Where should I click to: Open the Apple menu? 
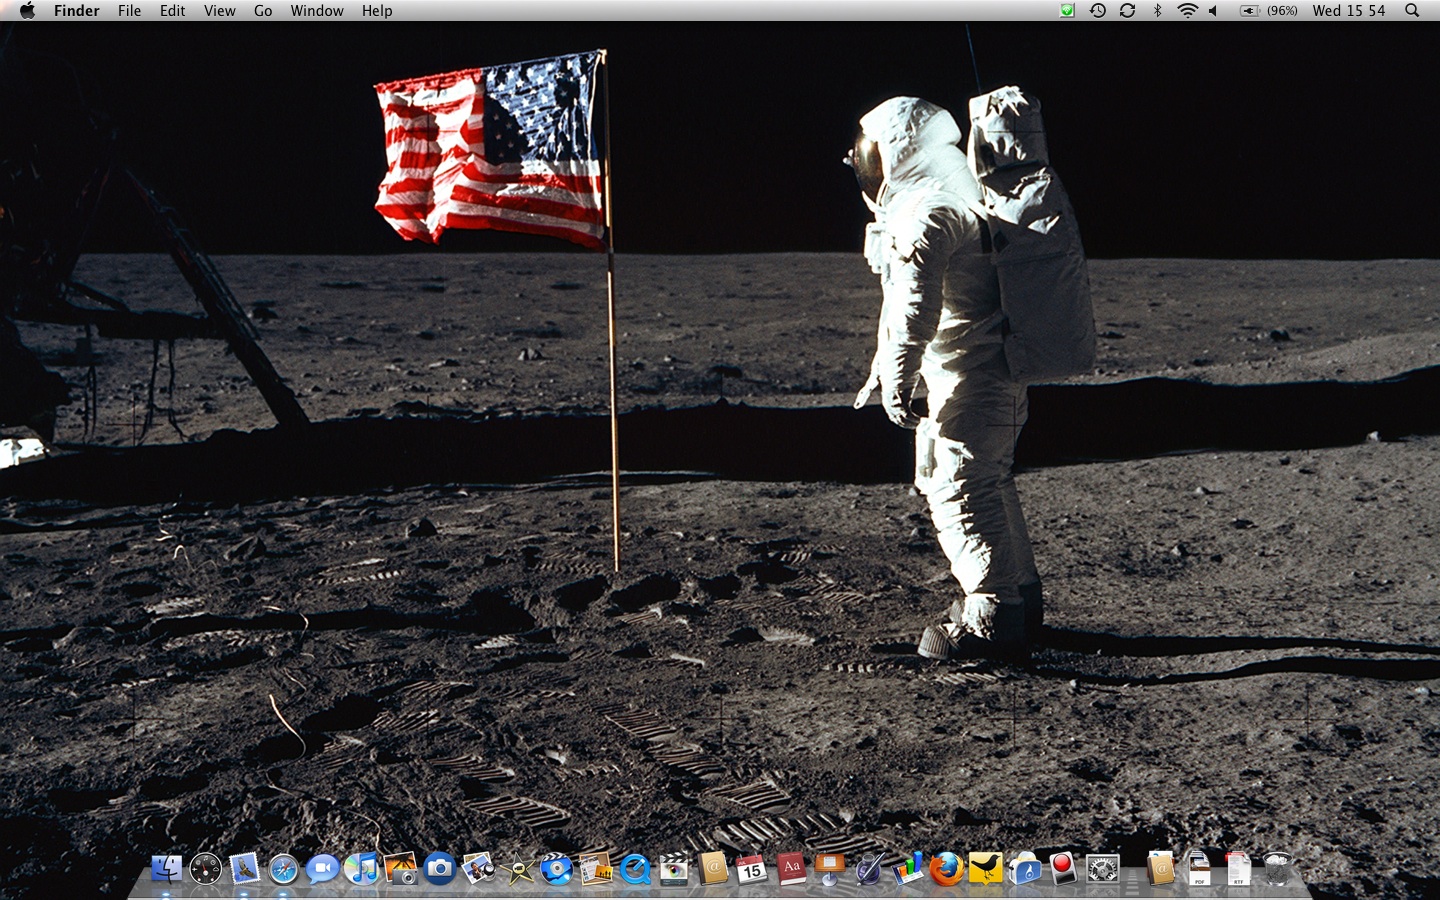(x=27, y=11)
